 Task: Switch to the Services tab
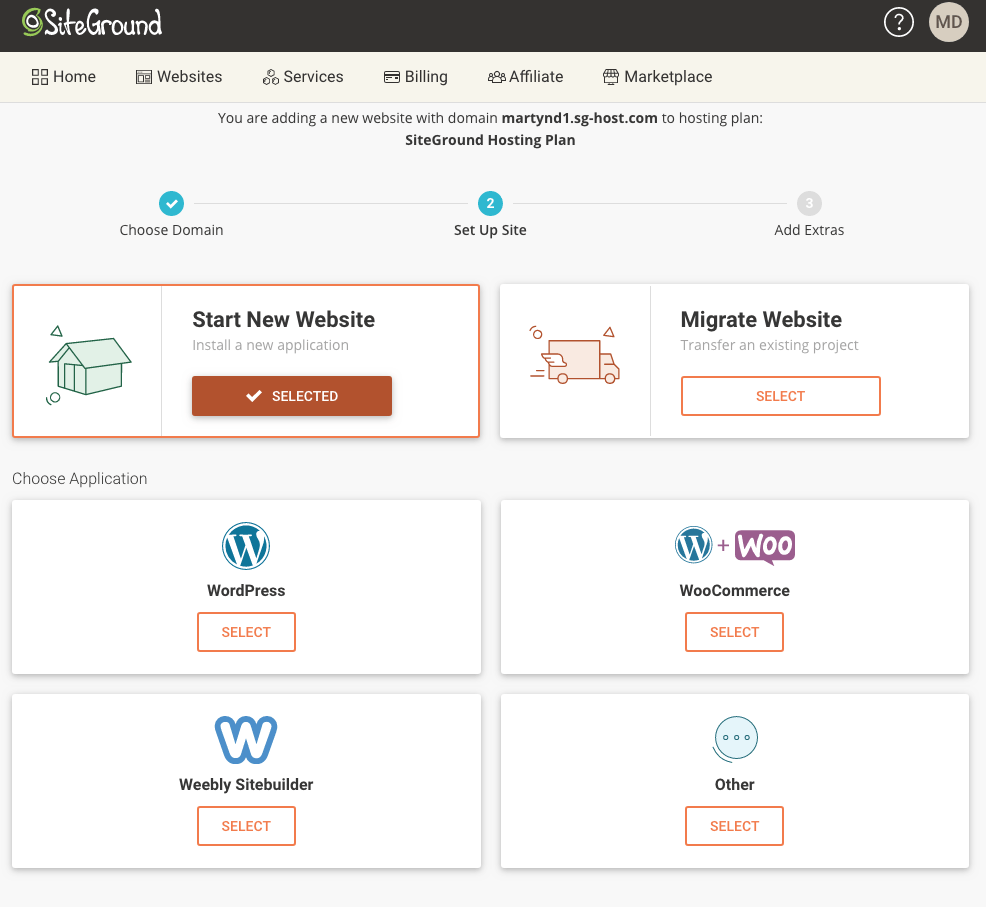[x=303, y=77]
